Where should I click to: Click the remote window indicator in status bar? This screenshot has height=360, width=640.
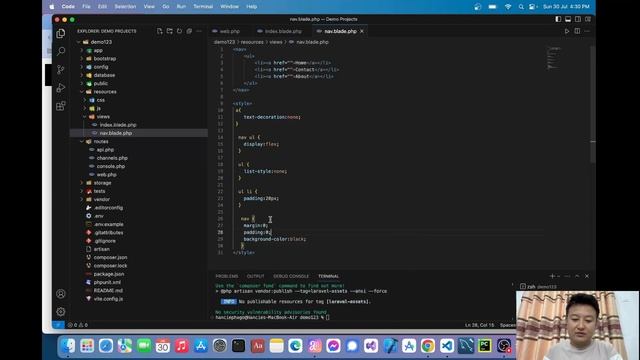58,325
